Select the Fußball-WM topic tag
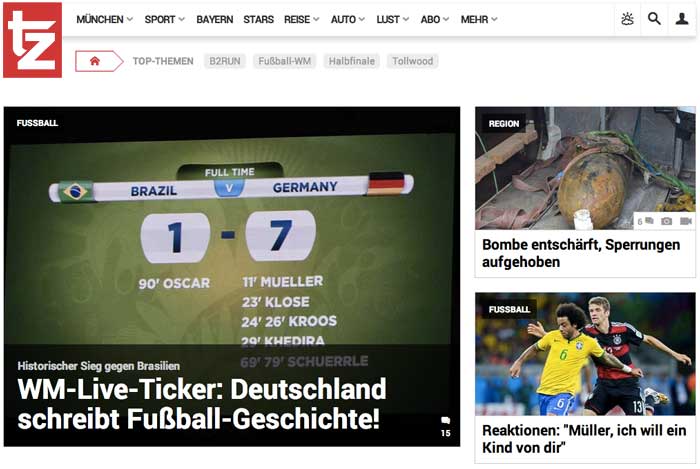 284,61
